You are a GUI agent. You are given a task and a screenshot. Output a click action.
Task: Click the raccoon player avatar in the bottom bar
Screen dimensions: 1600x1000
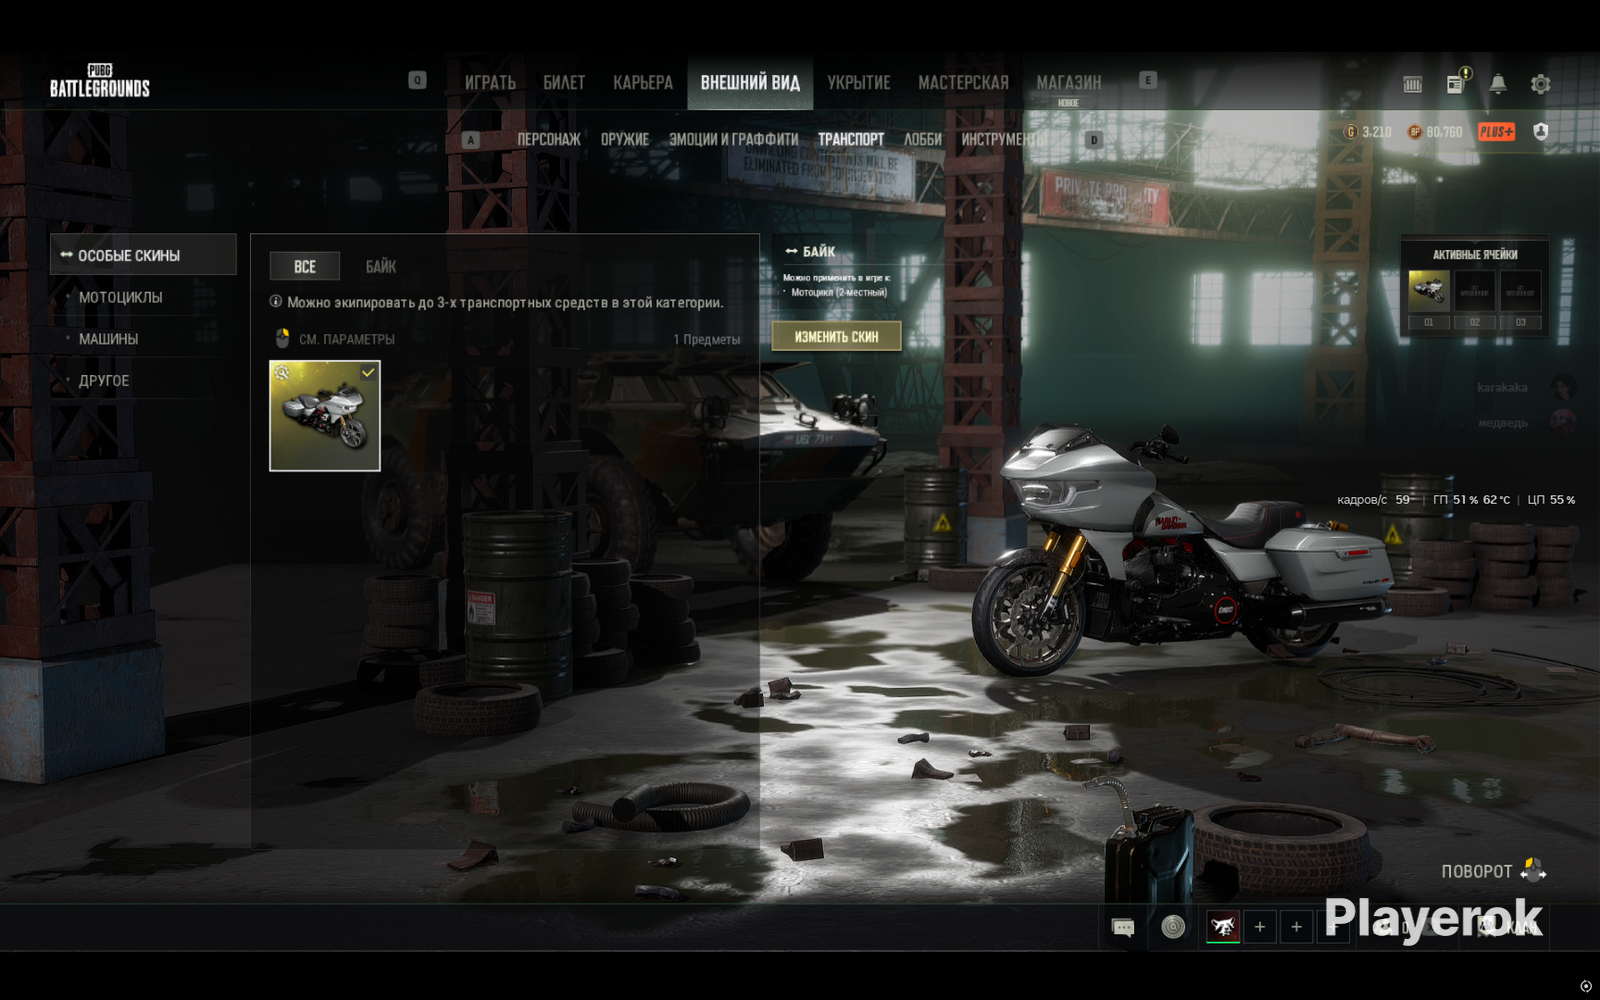[1223, 927]
